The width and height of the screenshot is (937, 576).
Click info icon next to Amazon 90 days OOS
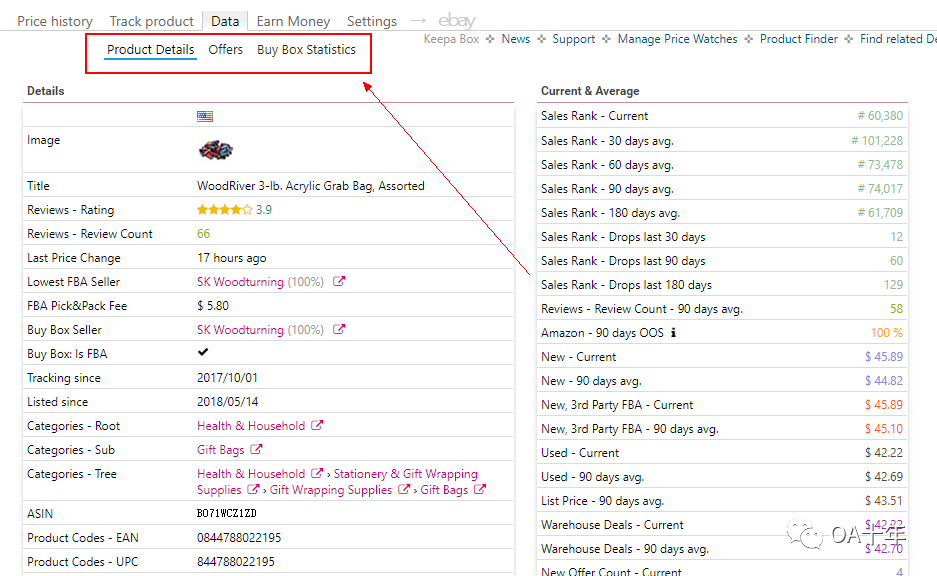(673, 333)
